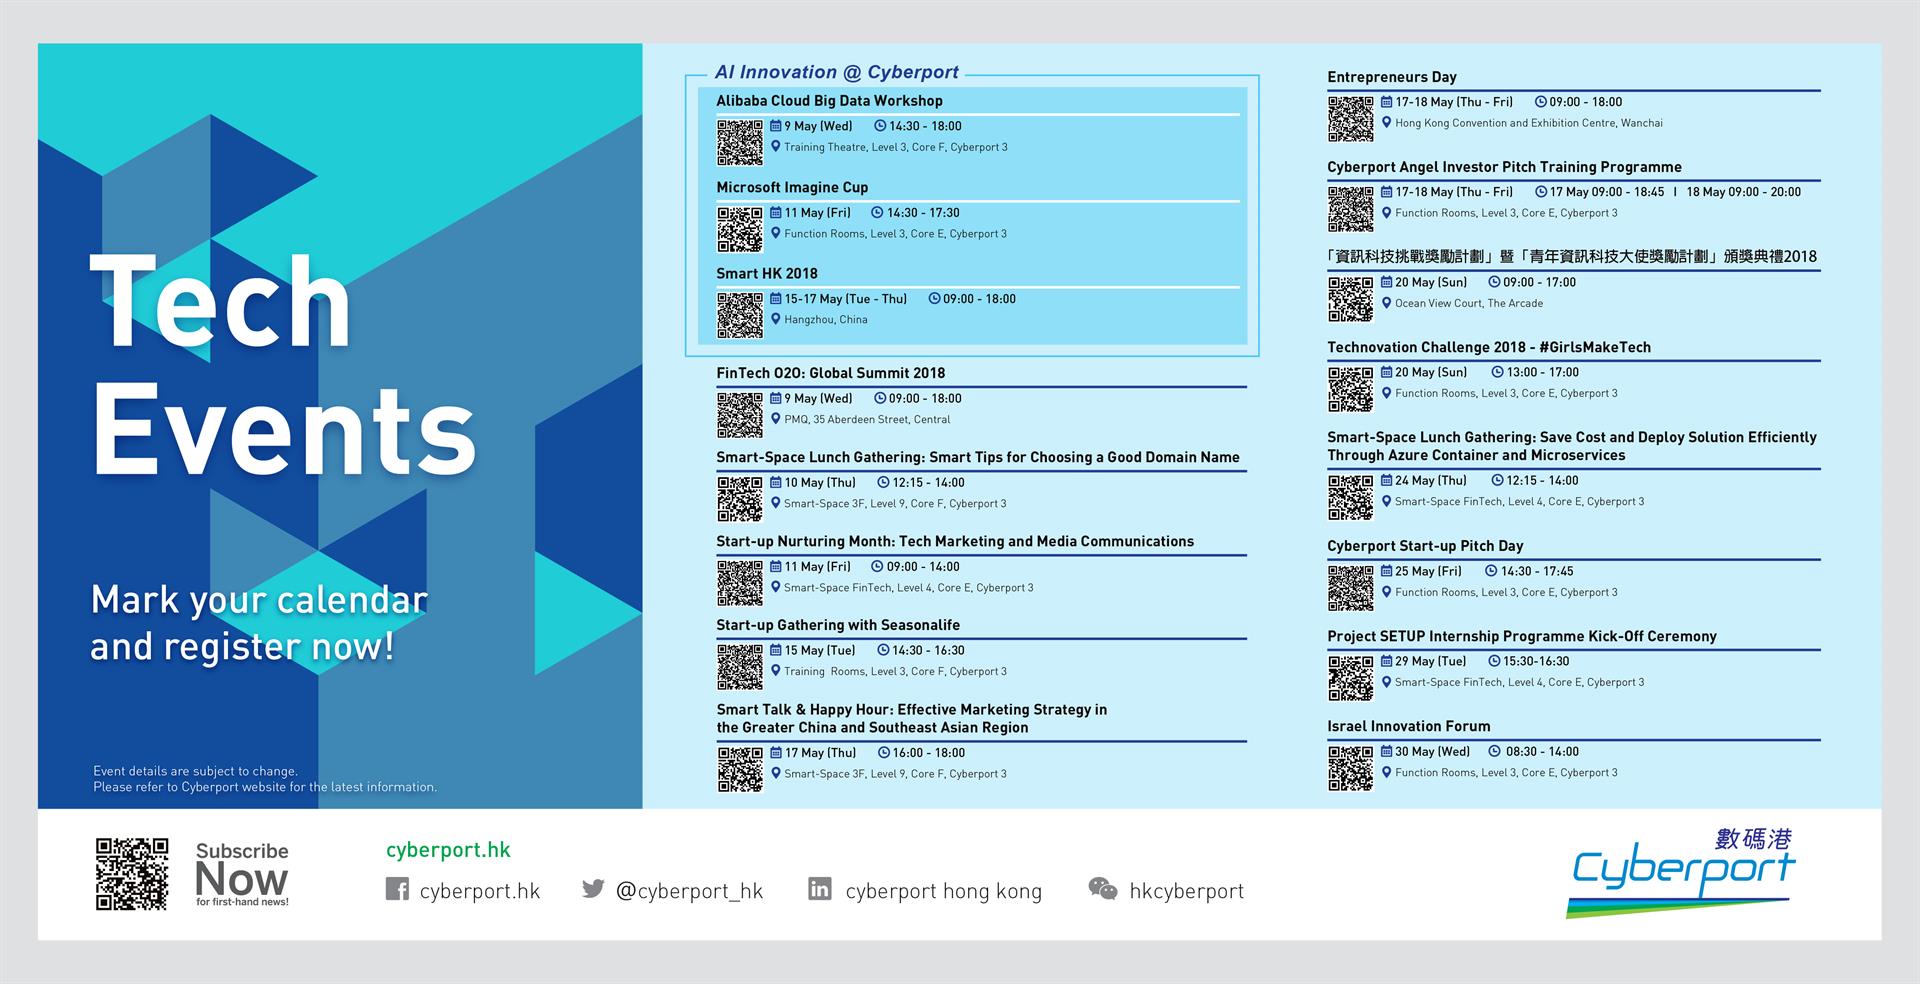
Task: Click the Cyberport Start-up Pitch Day QR code
Action: pos(1351,588)
